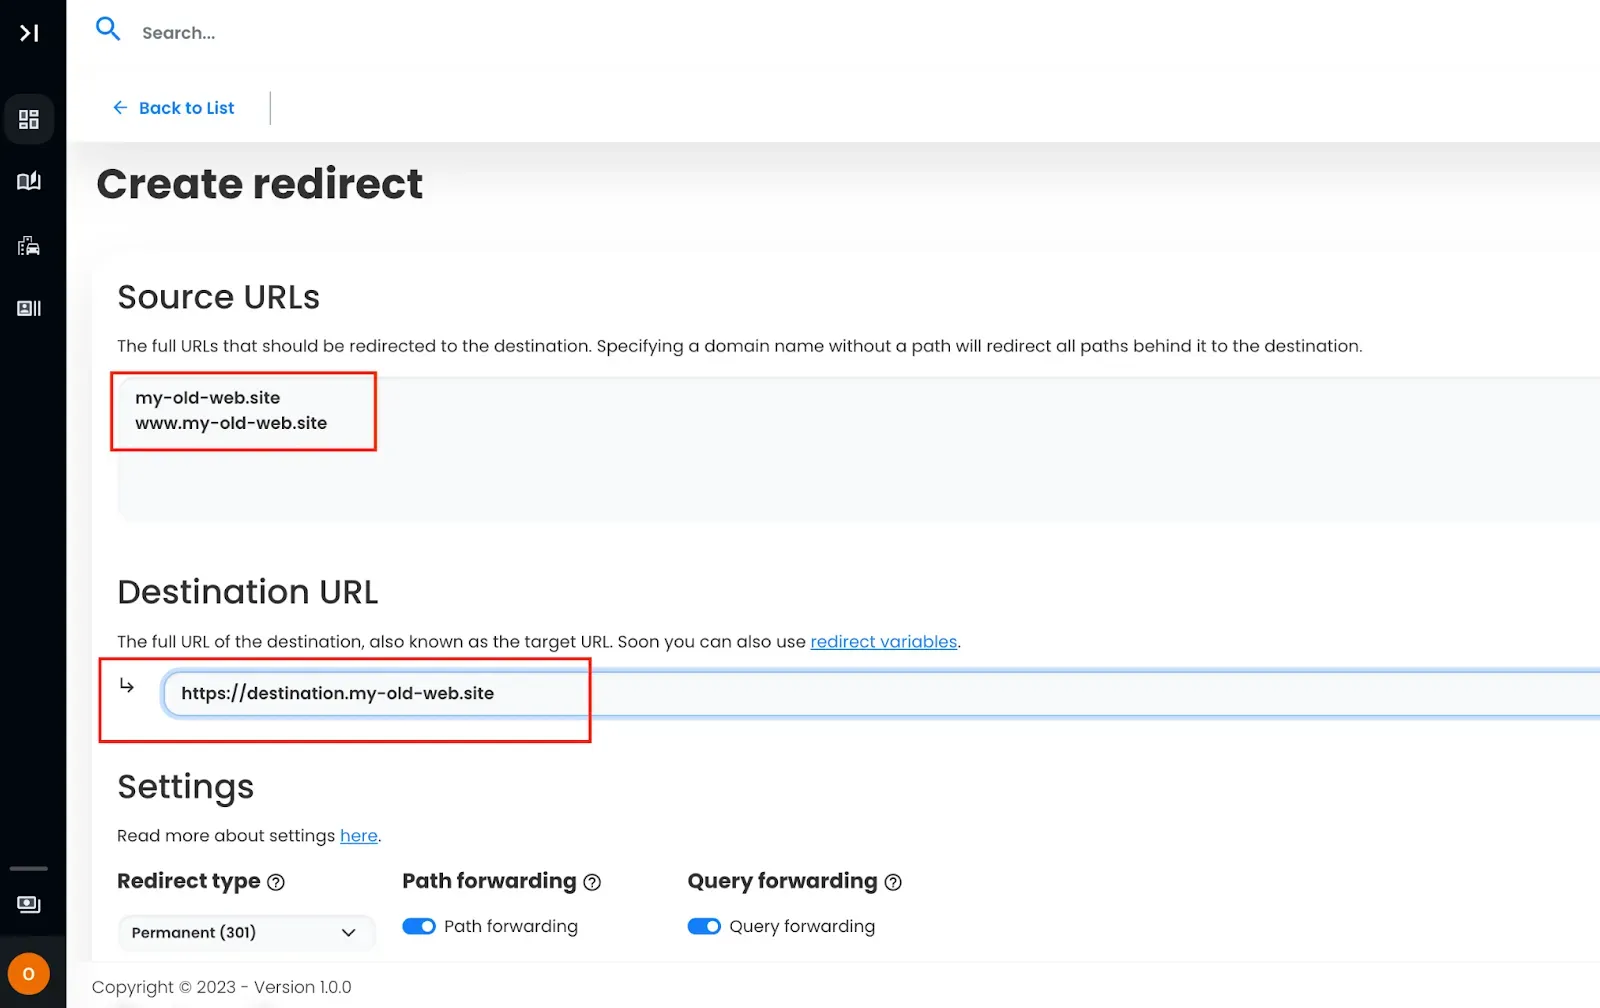Image resolution: width=1600 pixels, height=1008 pixels.
Task: Click the Create redirect page heading
Action: 259,183
